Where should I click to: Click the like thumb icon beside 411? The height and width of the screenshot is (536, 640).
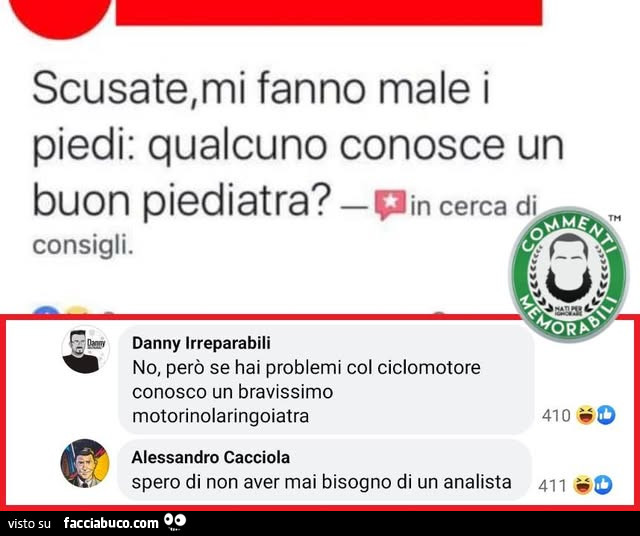point(603,485)
